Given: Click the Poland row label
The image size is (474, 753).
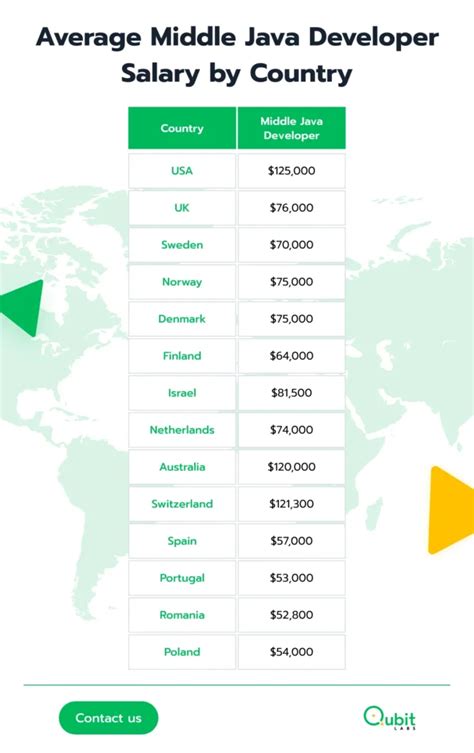Looking at the screenshot, I should [x=182, y=651].
